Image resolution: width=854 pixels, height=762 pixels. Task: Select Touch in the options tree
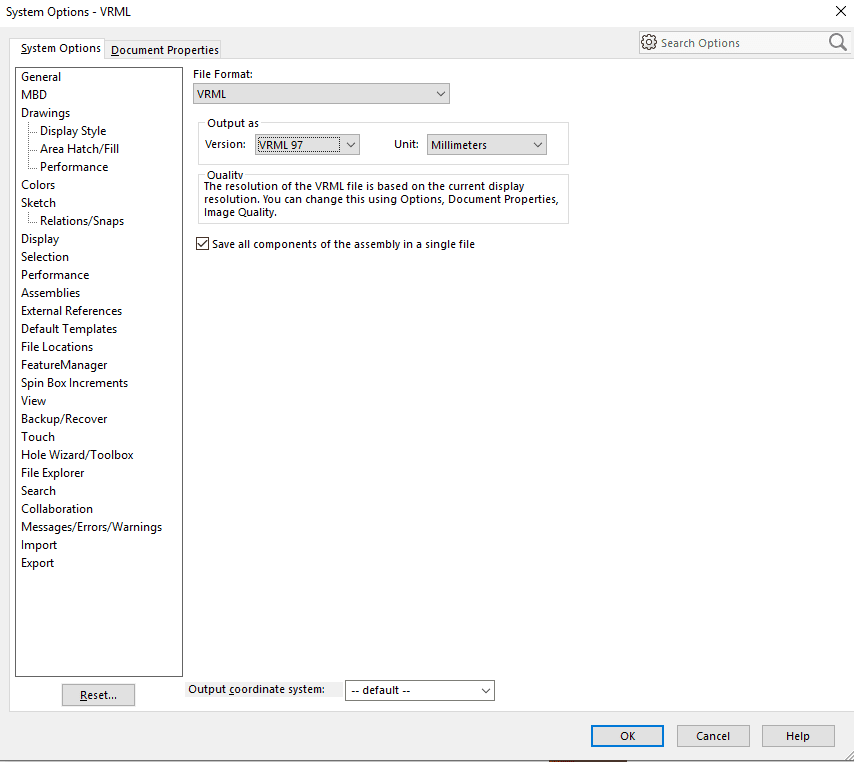click(38, 436)
